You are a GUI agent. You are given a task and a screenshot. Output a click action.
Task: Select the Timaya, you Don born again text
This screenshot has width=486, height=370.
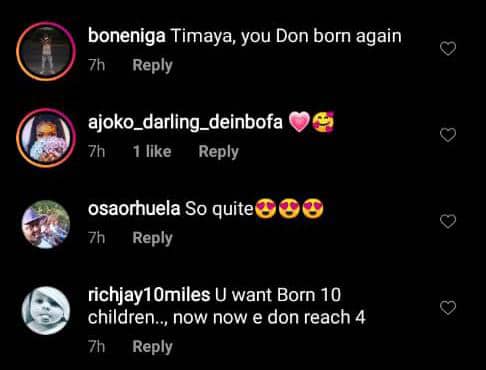coord(286,36)
